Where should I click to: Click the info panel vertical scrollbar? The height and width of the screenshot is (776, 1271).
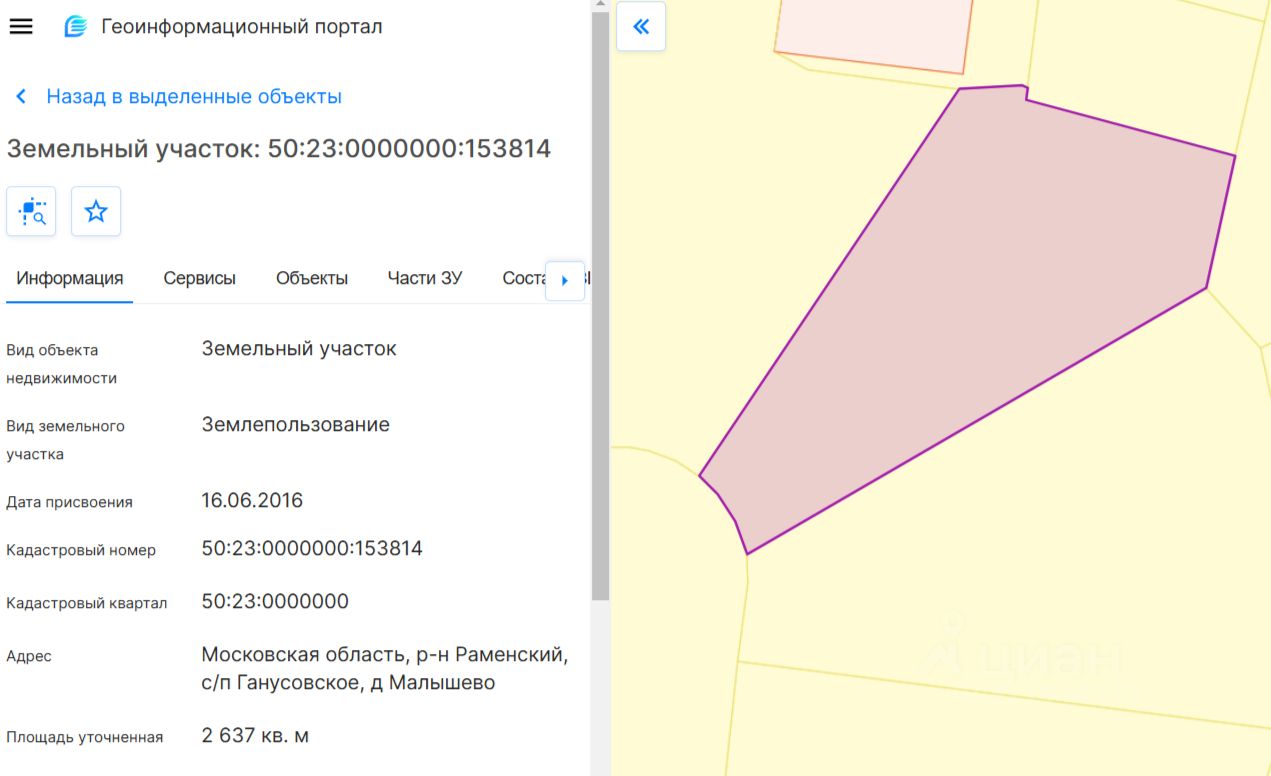(600, 305)
